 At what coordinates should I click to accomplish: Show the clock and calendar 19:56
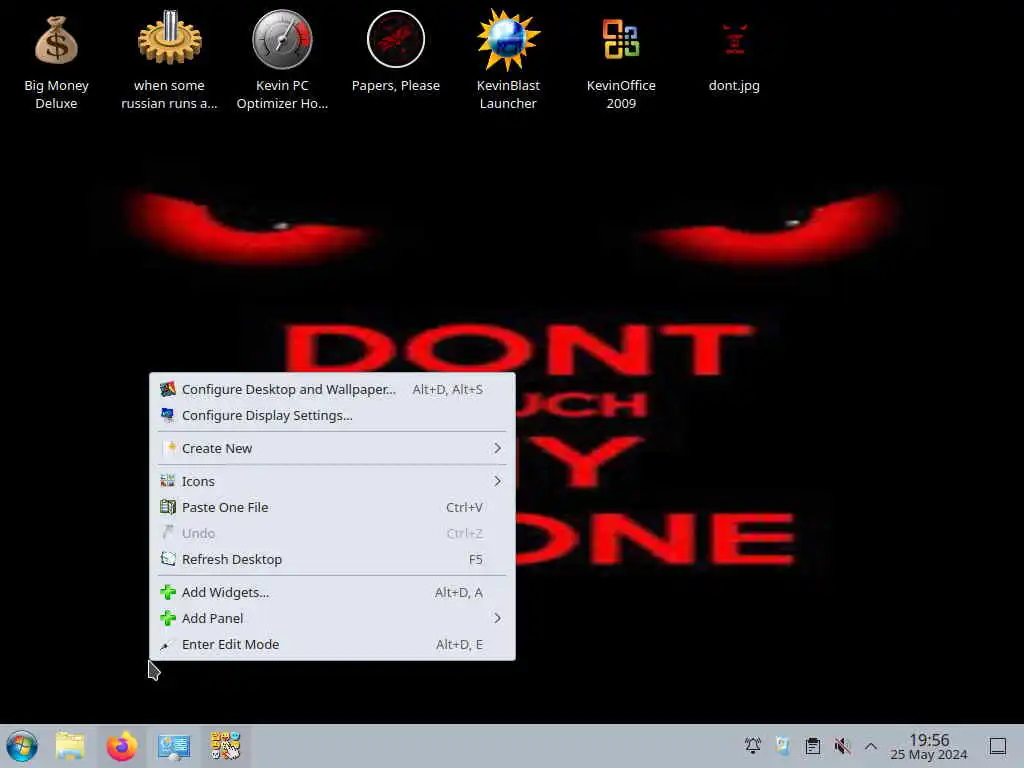coord(929,746)
